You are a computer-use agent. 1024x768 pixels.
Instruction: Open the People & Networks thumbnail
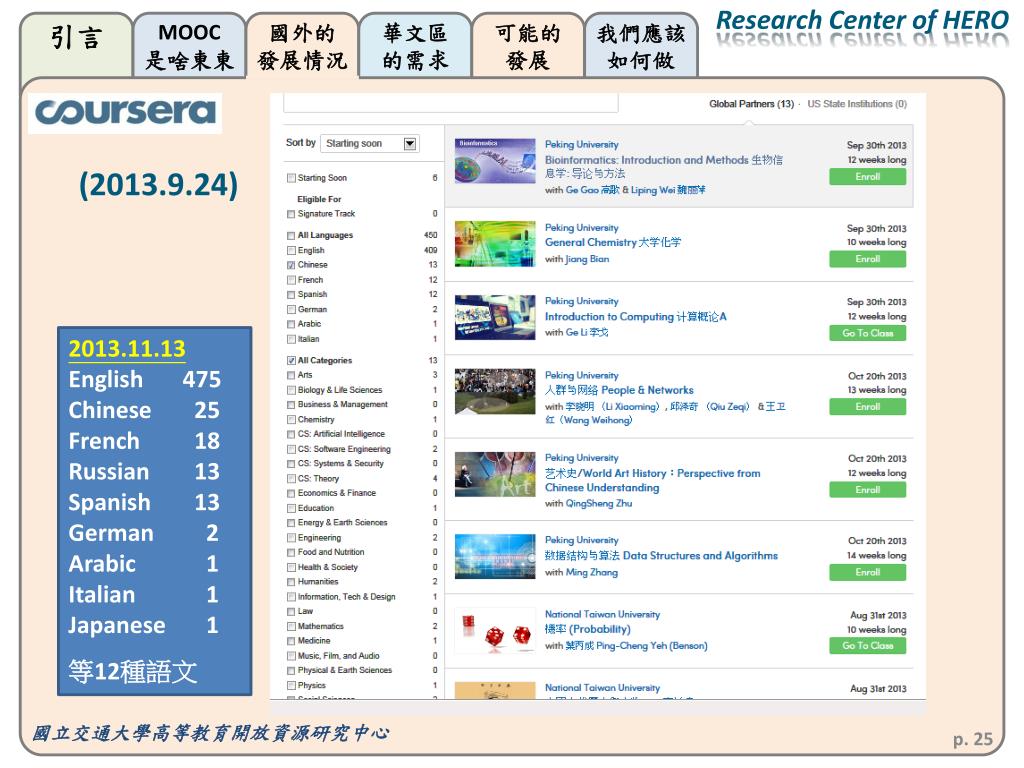tap(495, 392)
